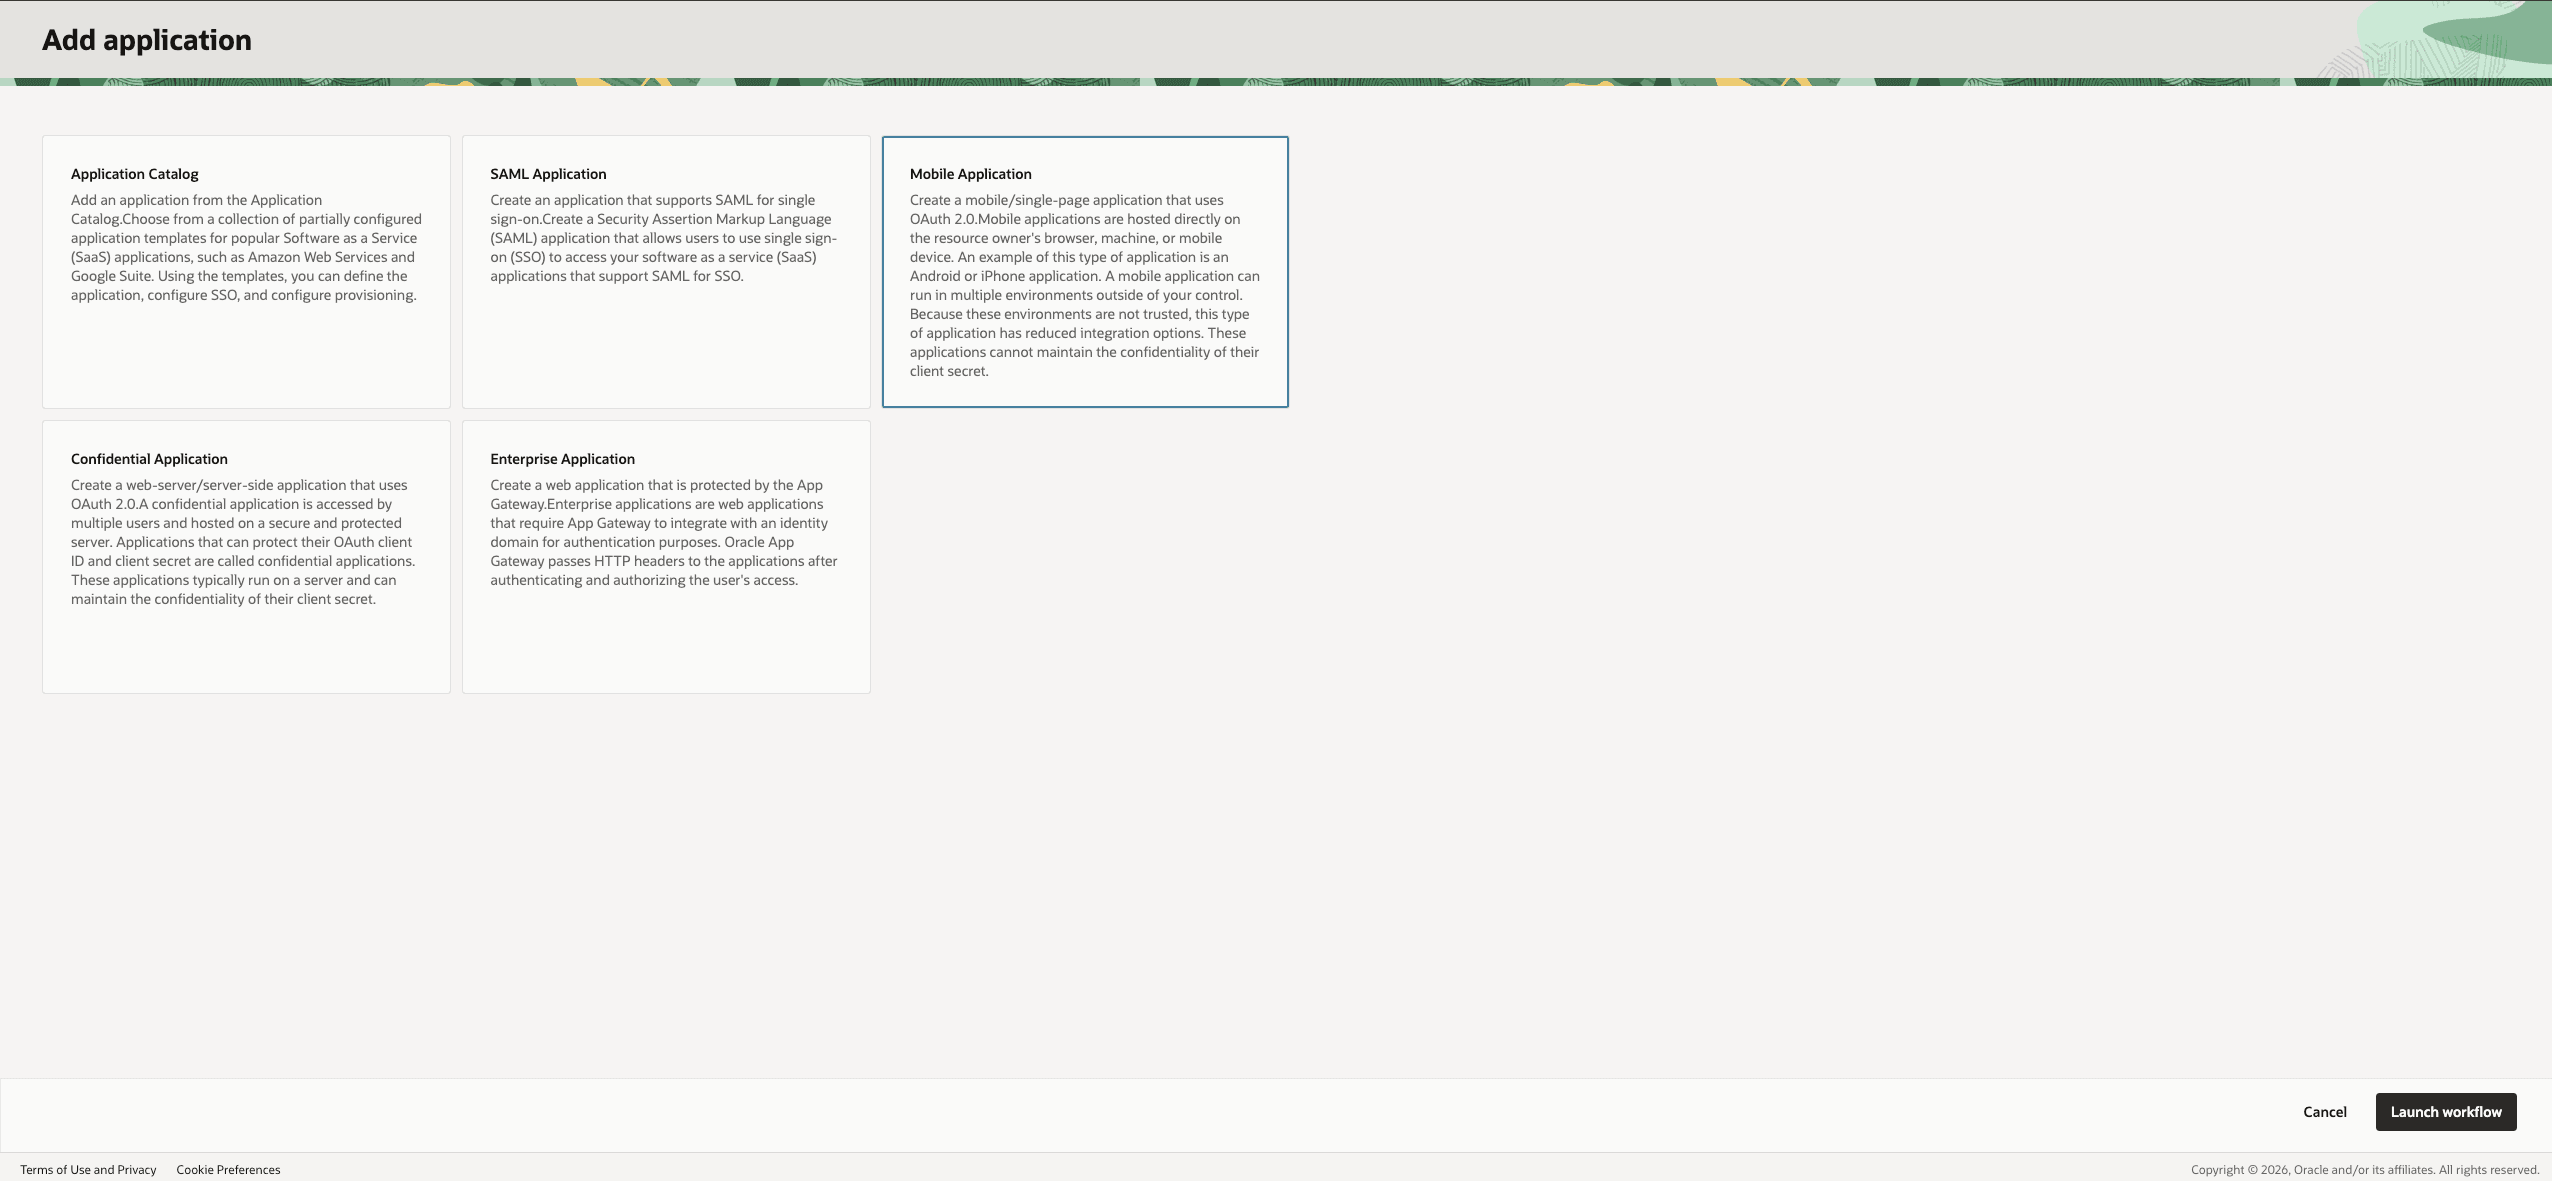Cancel adding an application
2552x1181 pixels.
pyautogui.click(x=2325, y=1112)
